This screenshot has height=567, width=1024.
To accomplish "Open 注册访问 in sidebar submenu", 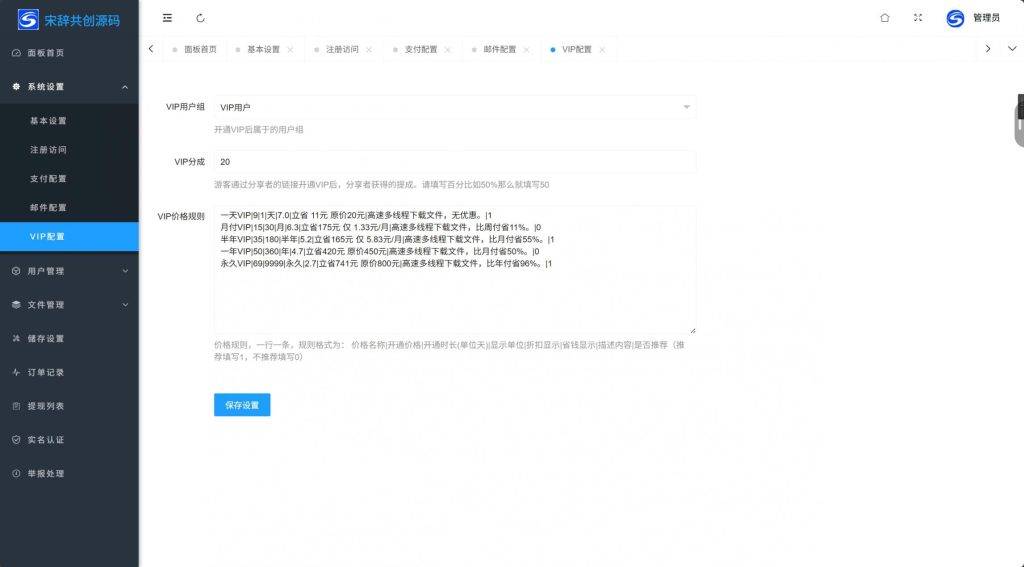I will point(69,150).
